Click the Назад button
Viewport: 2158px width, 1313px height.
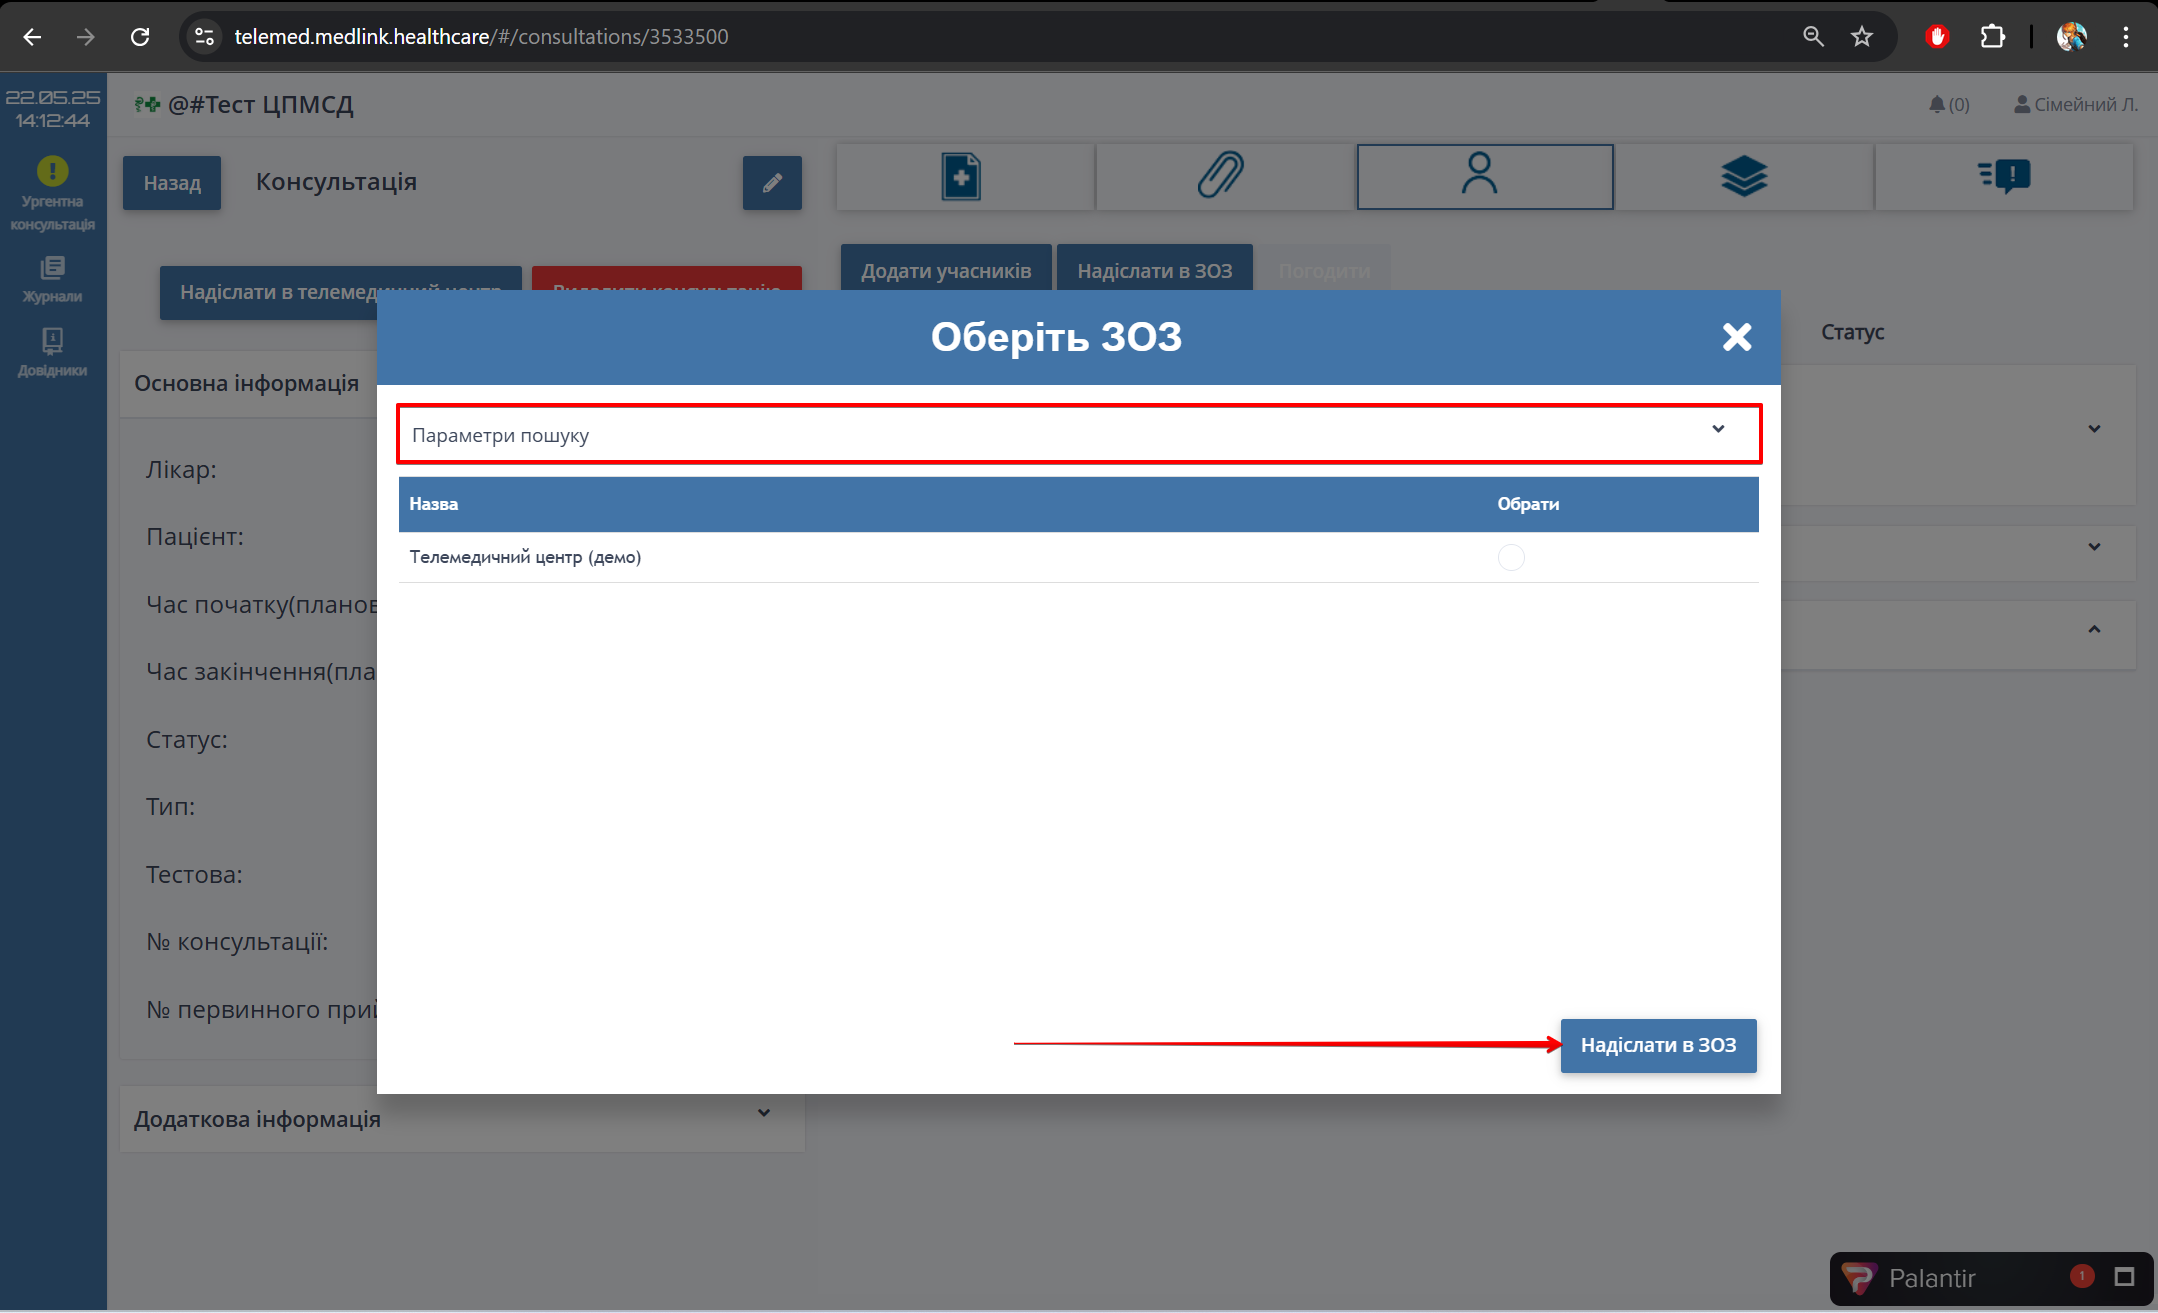tap(172, 183)
